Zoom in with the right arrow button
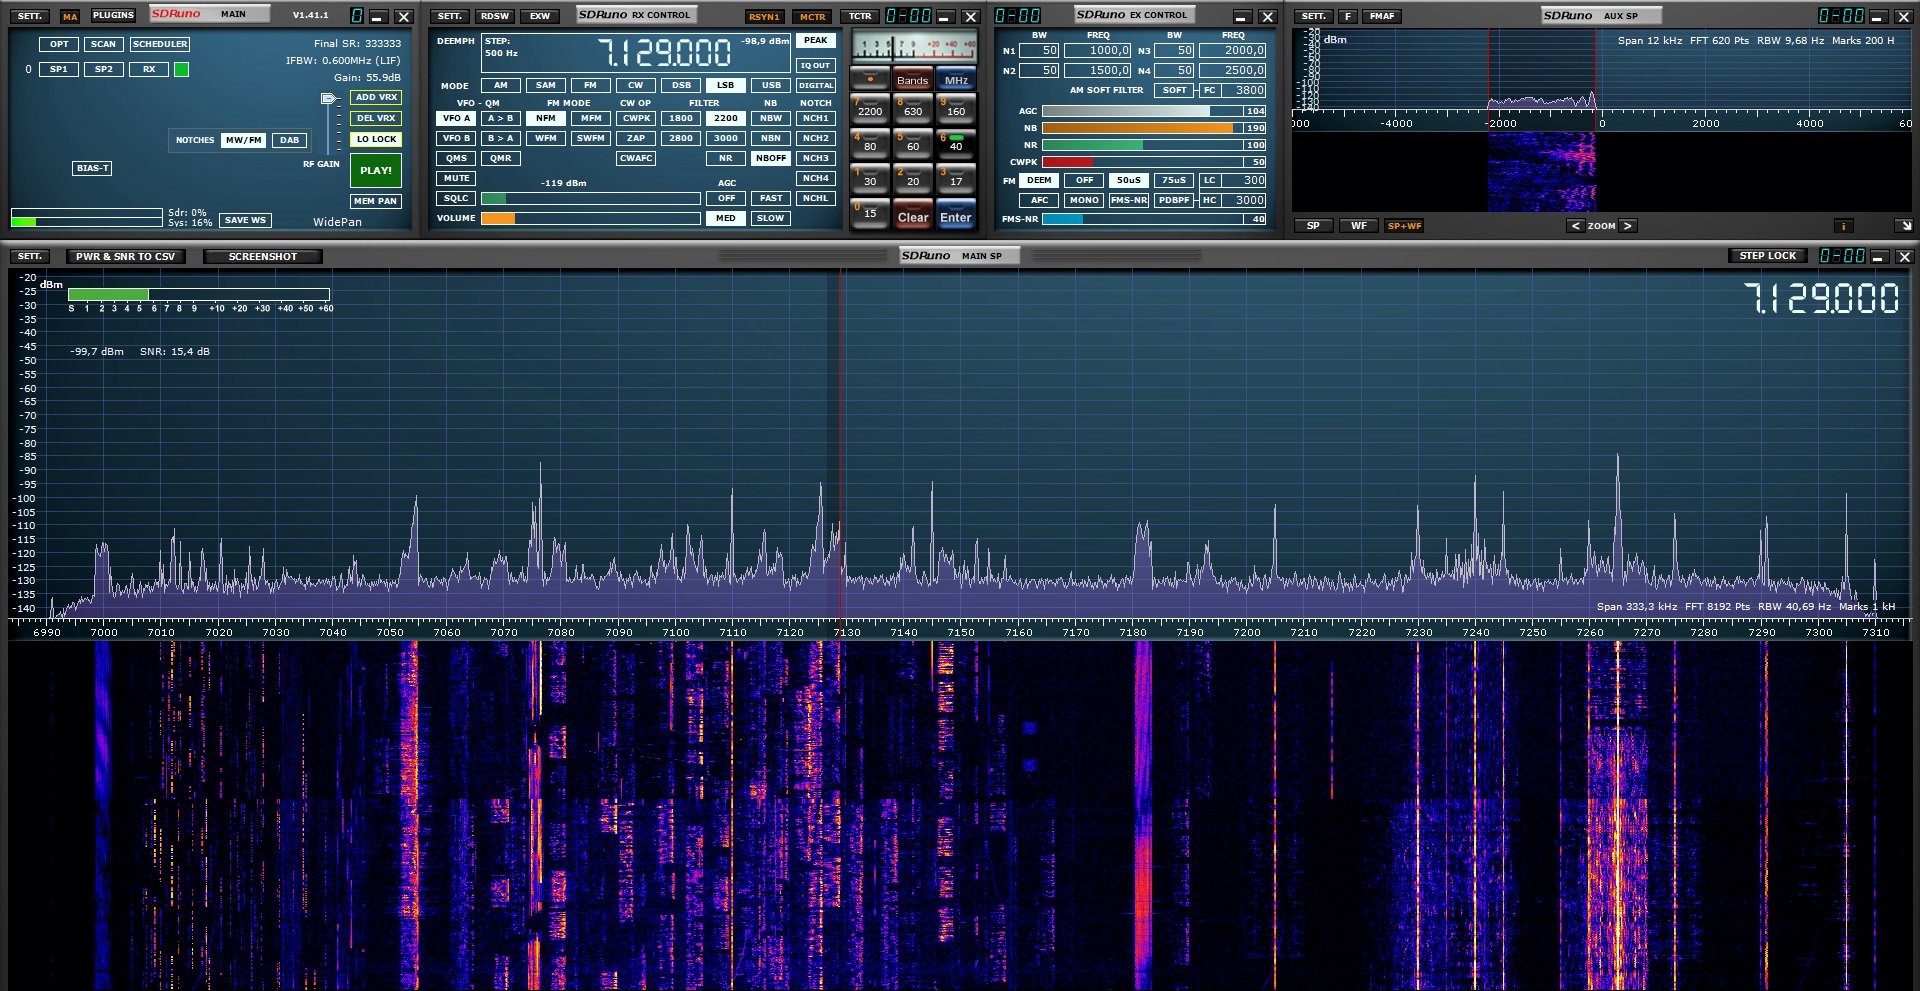 pos(1628,226)
